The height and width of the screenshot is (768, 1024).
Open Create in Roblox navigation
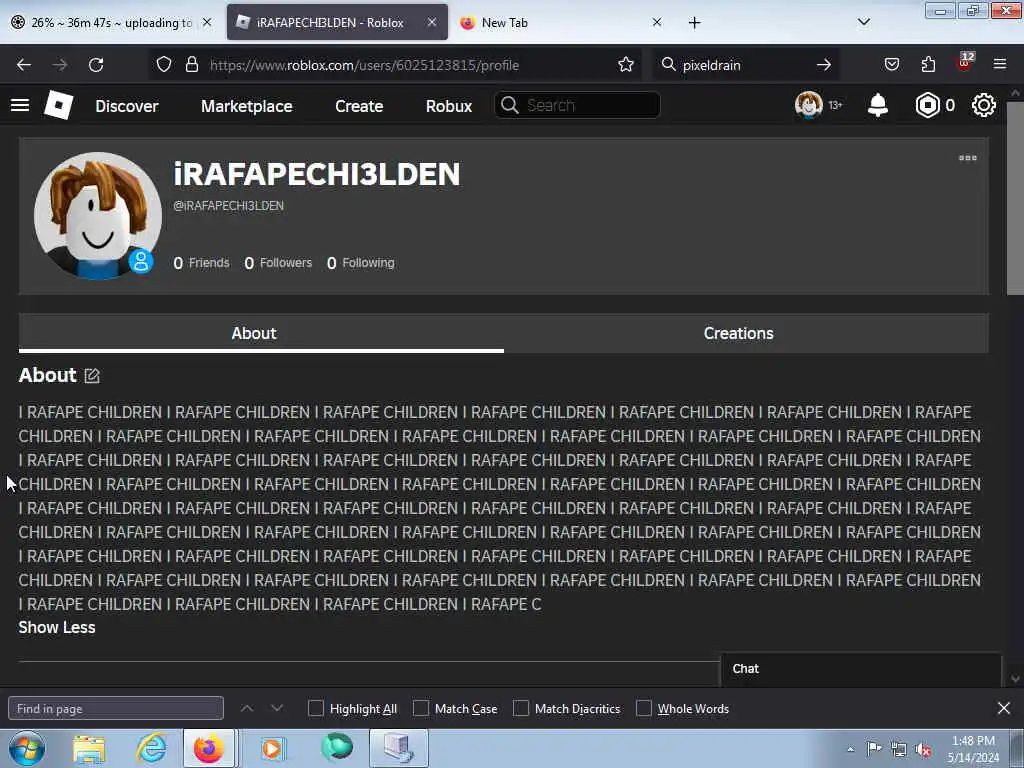[359, 106]
